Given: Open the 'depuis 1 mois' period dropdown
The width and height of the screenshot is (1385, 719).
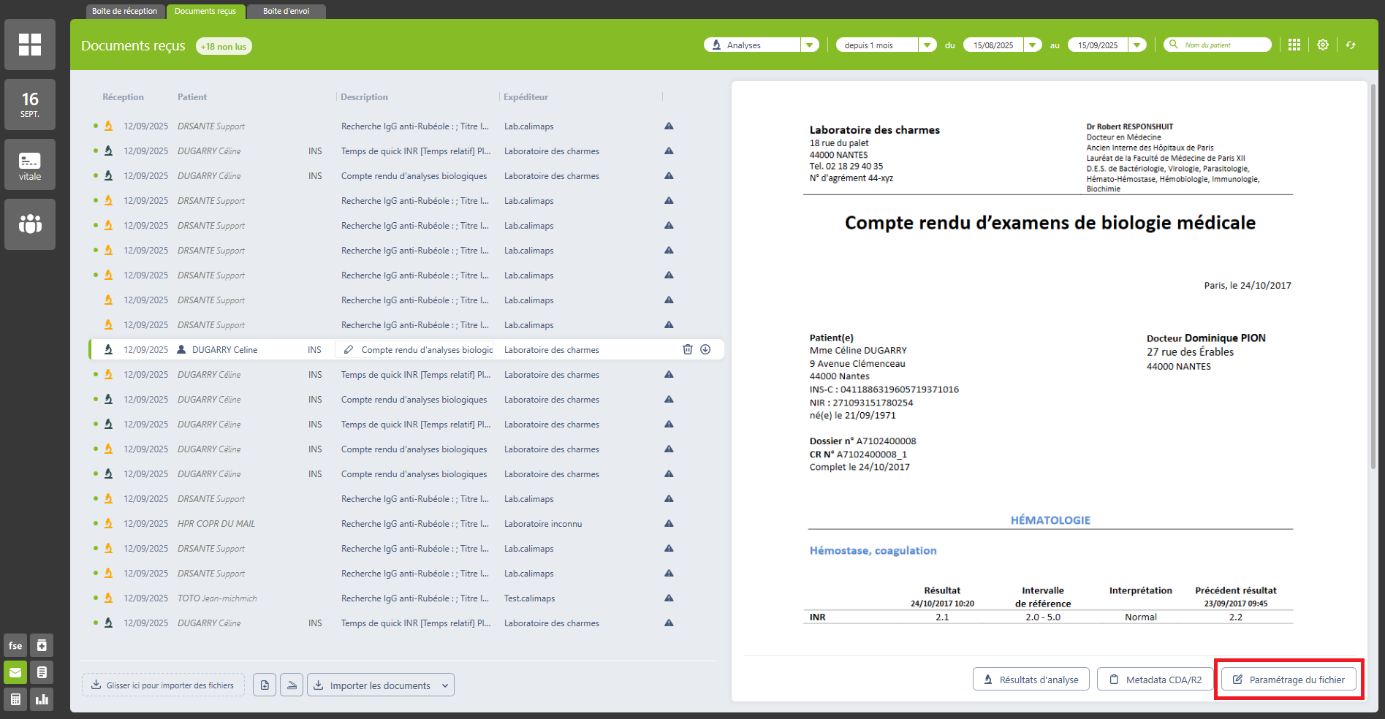Looking at the screenshot, I should click(x=926, y=45).
